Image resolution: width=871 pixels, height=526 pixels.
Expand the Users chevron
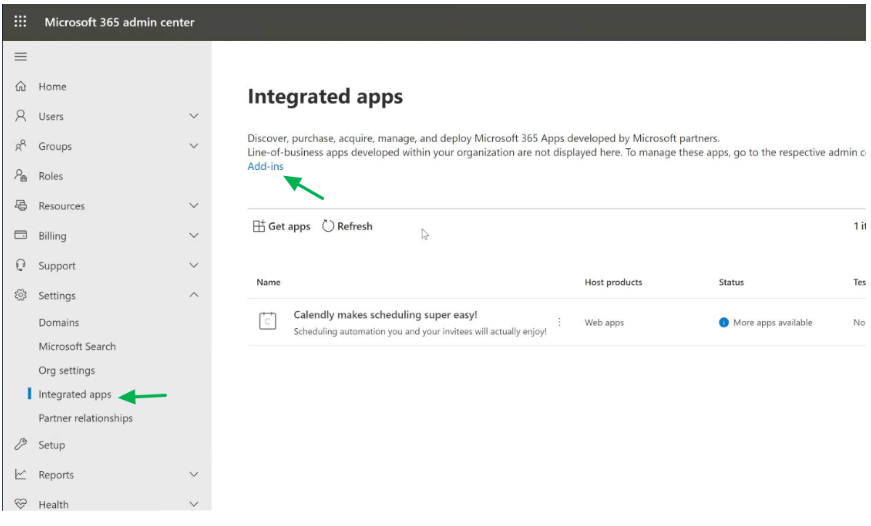point(194,116)
